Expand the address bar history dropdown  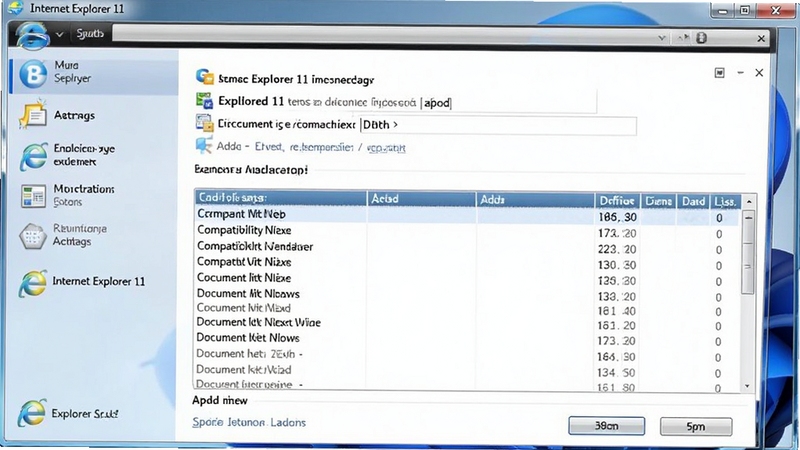(662, 38)
